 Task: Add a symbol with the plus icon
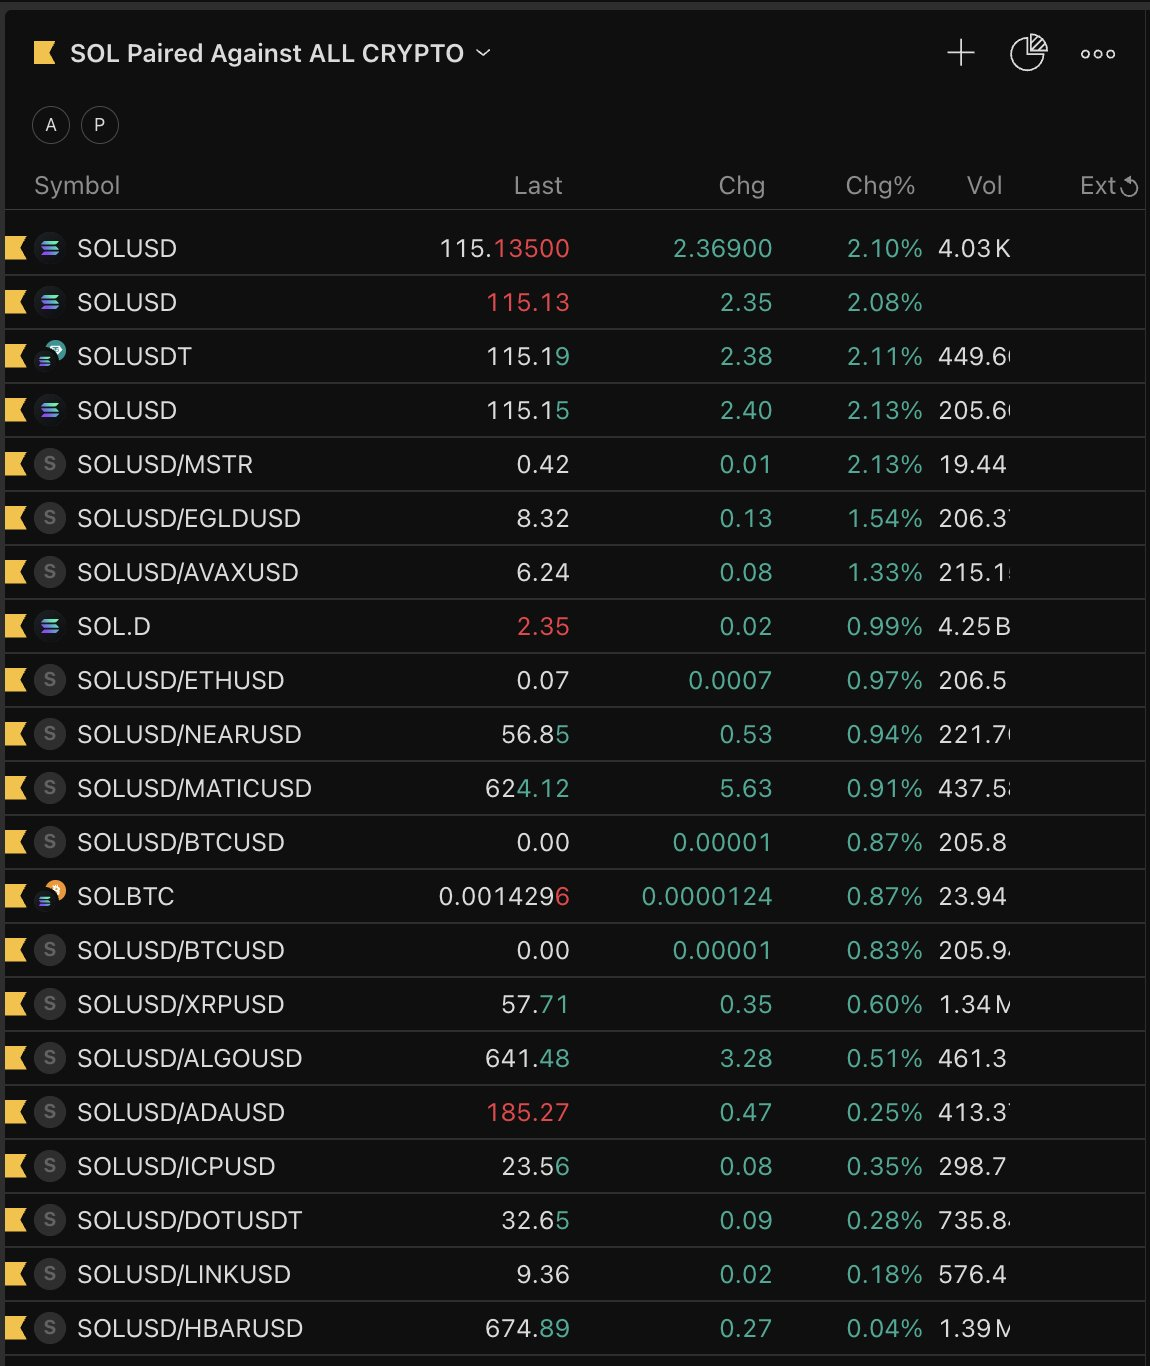pyautogui.click(x=960, y=53)
